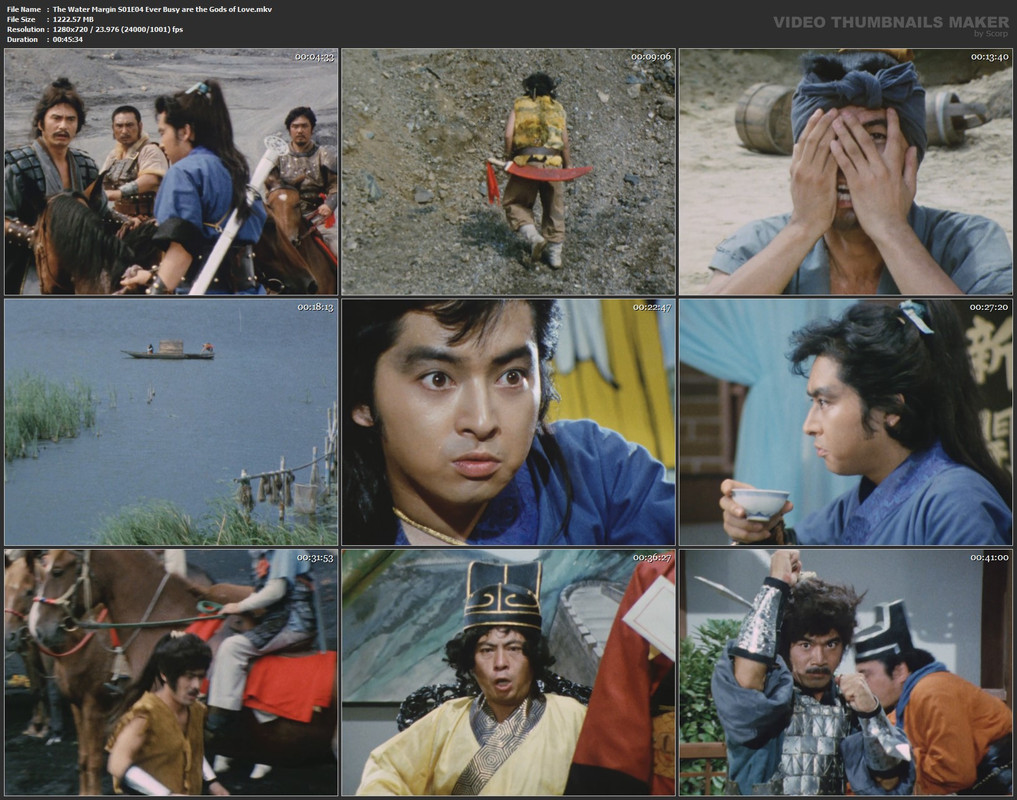Open the thumbnail timestamped 00:13:40
Image resolution: width=1017 pixels, height=800 pixels.
point(846,172)
